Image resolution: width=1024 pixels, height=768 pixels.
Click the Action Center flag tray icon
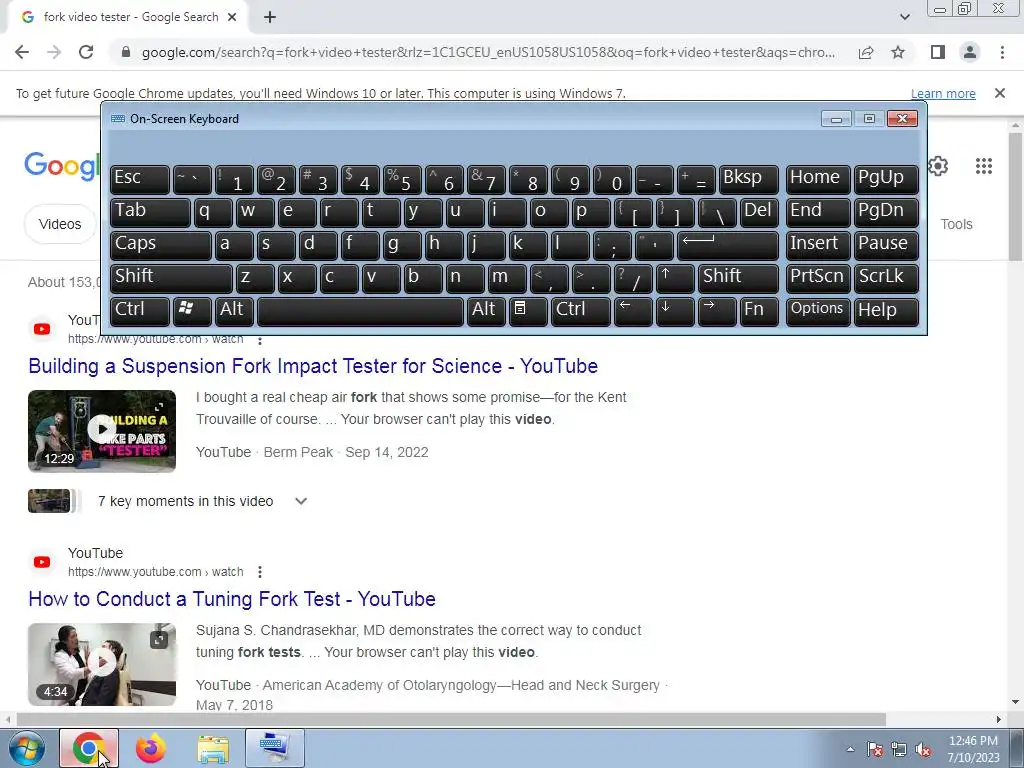[874, 749]
